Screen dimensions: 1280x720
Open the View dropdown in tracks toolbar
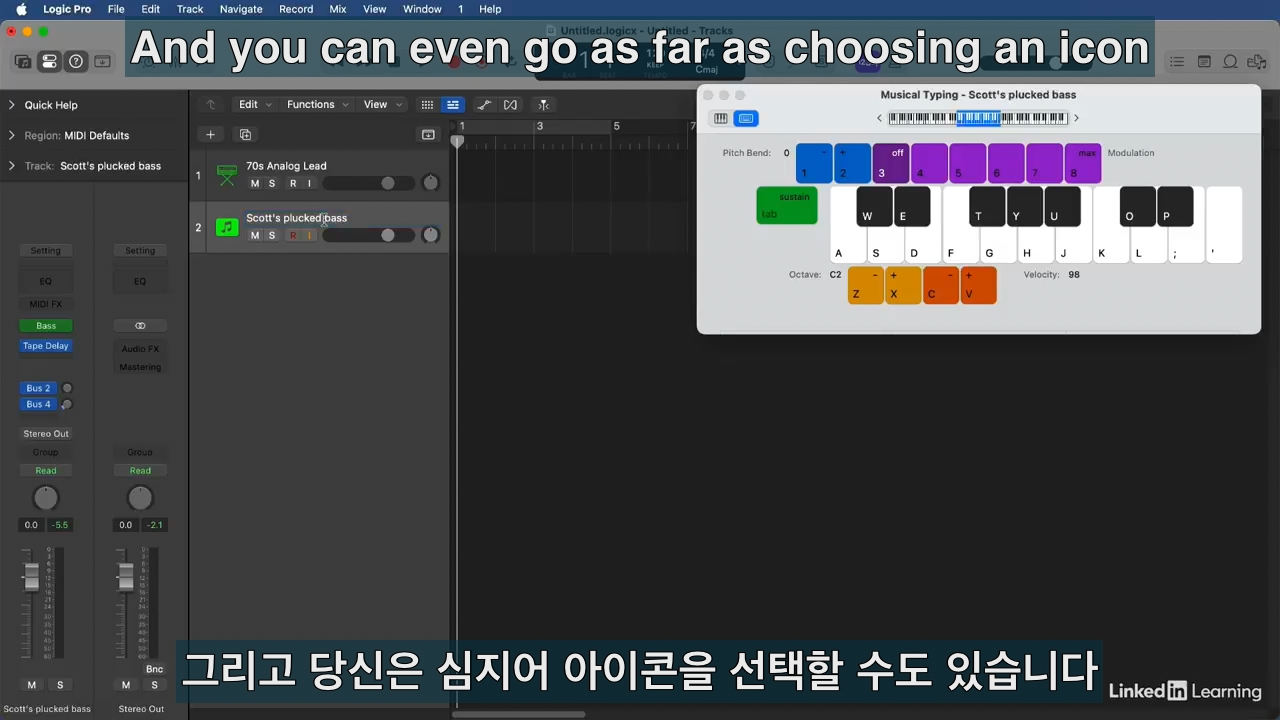383,105
